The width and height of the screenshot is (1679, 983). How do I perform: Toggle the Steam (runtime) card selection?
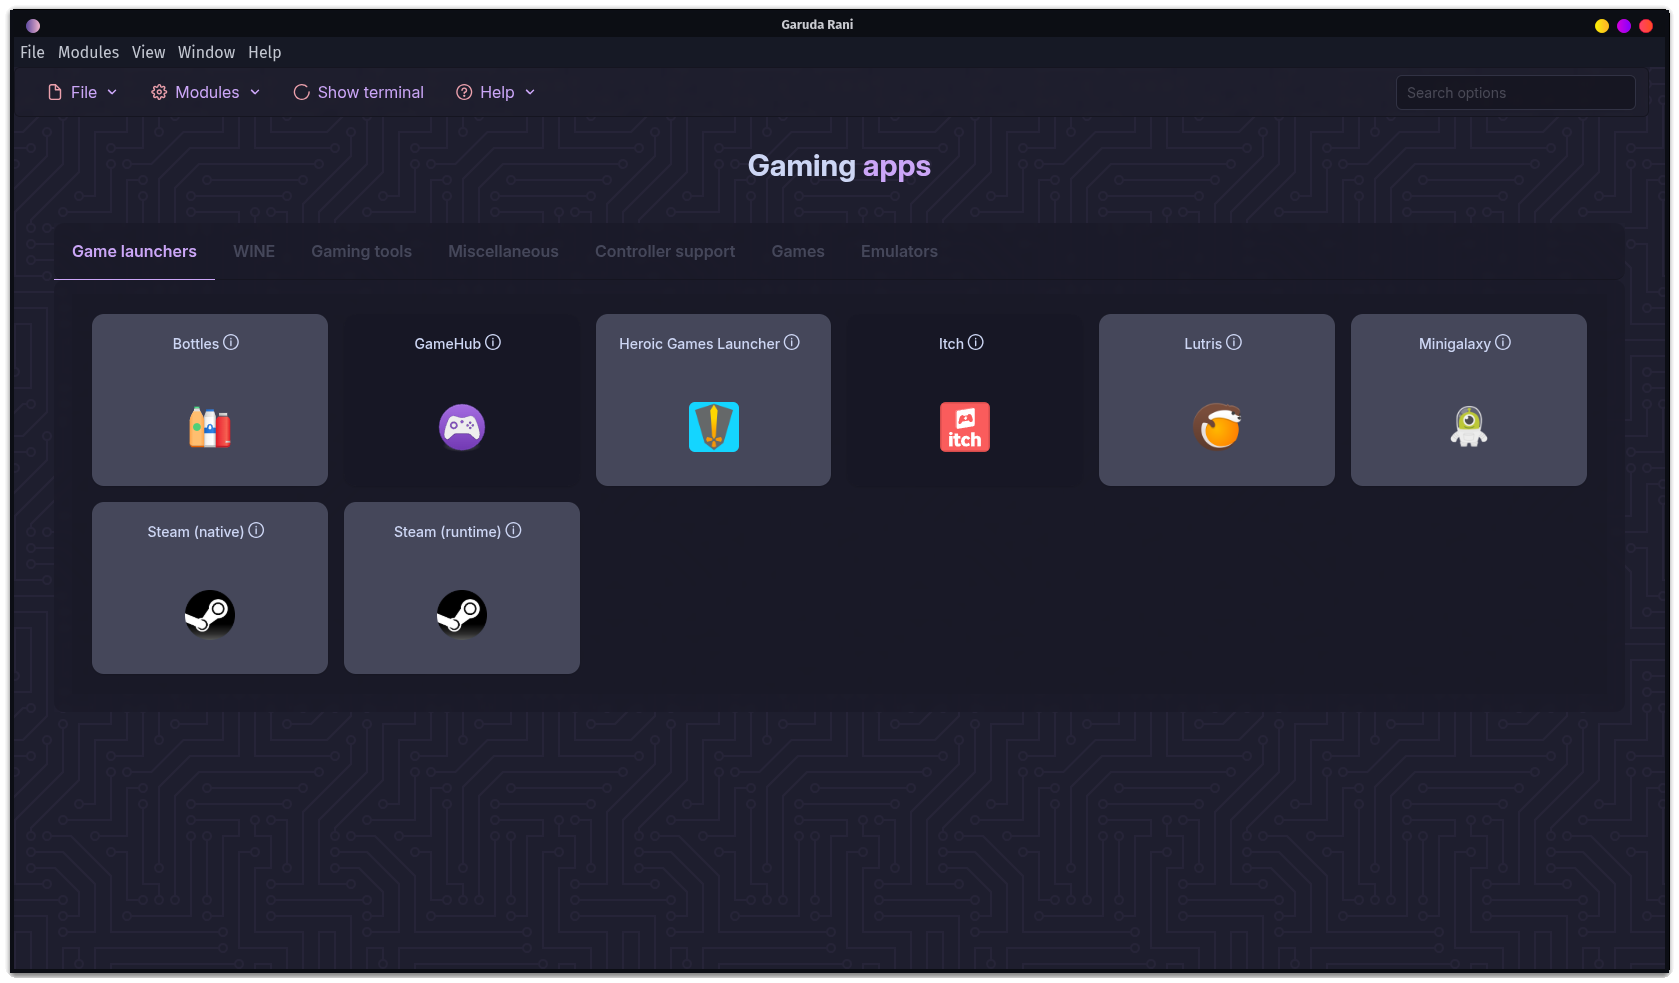(x=462, y=588)
